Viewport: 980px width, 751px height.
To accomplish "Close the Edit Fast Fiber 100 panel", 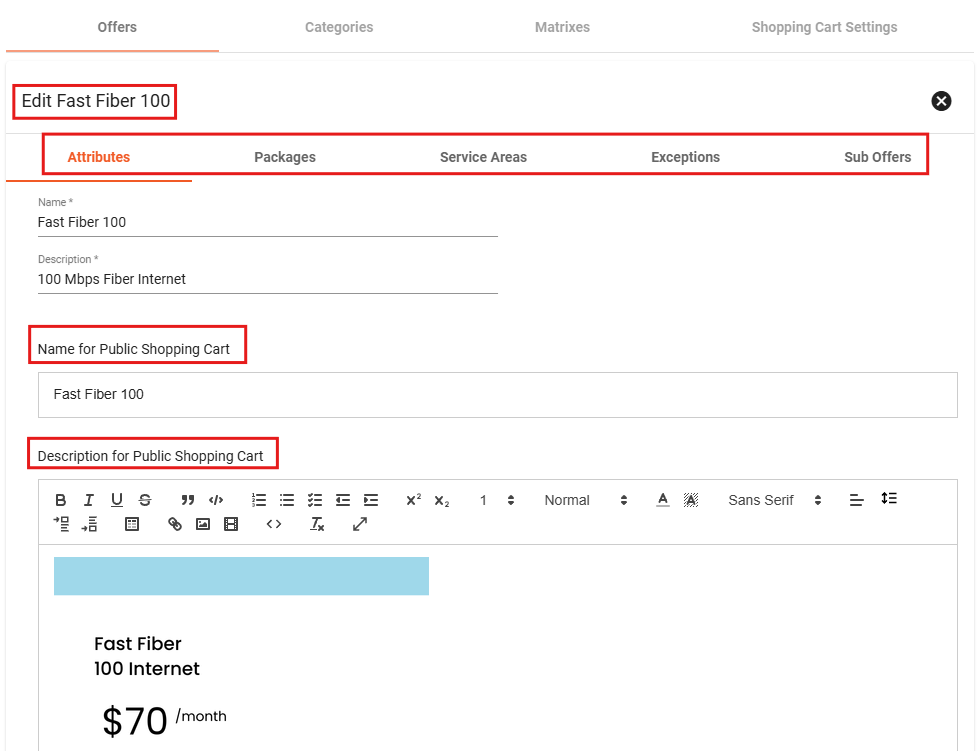I will (941, 101).
